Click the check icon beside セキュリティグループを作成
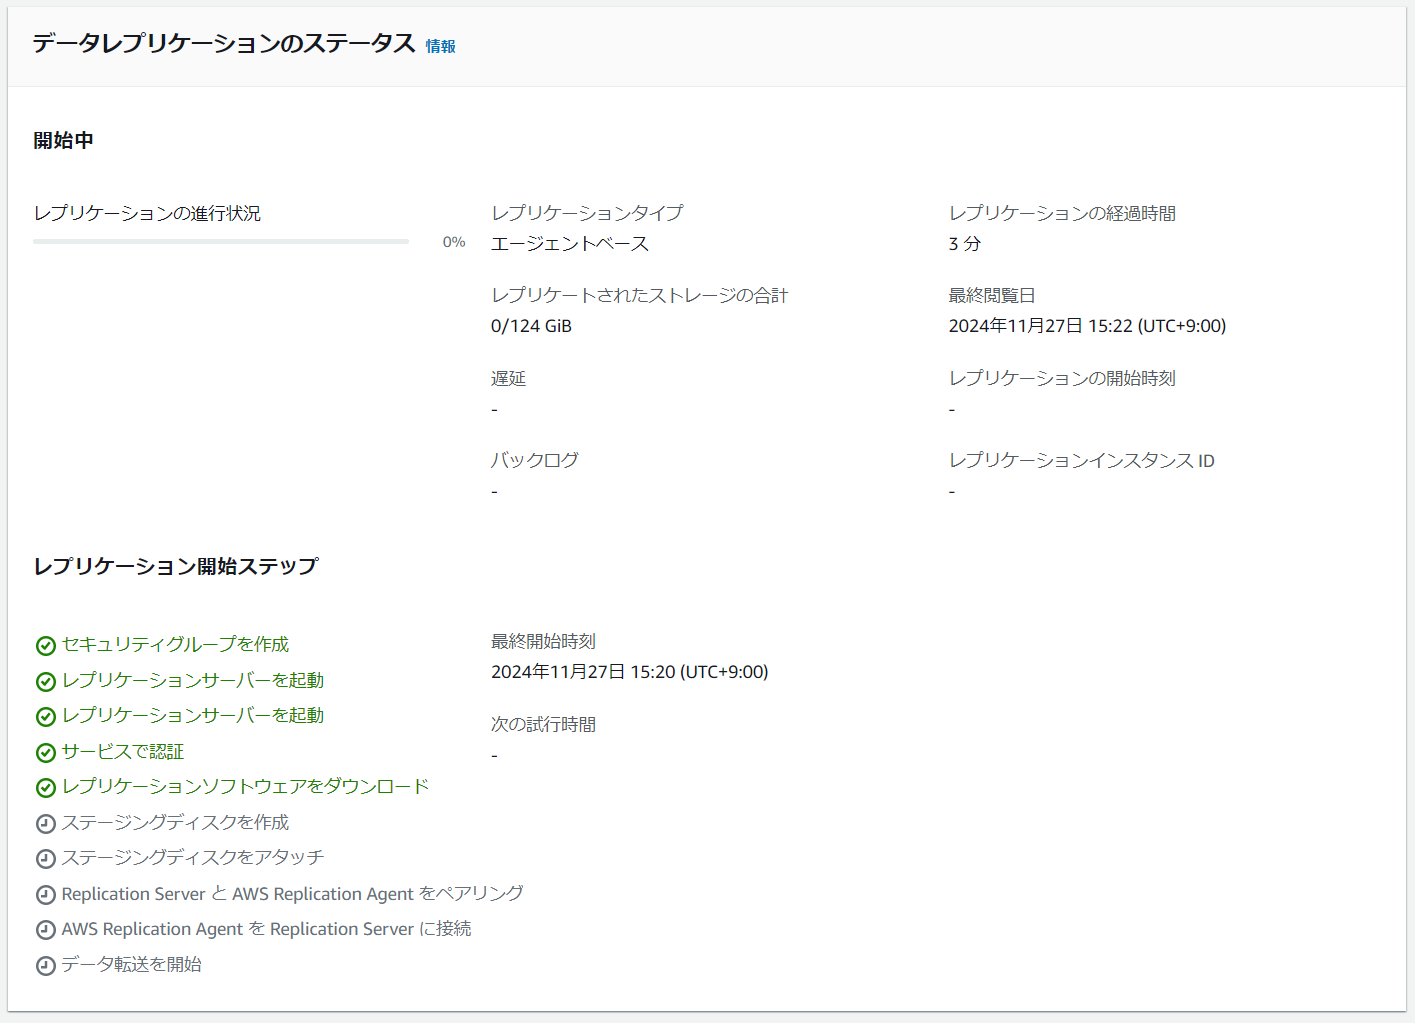This screenshot has width=1415, height=1023. (x=45, y=645)
